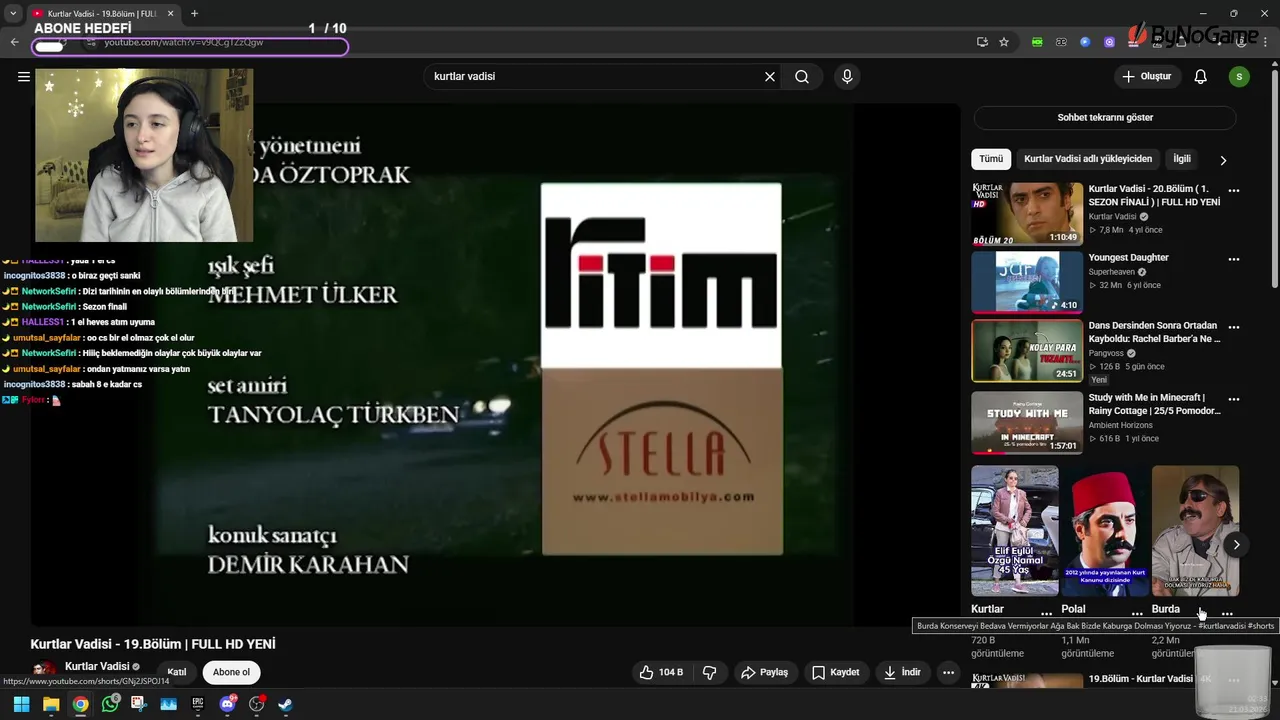Viewport: 1280px width, 720px height.
Task: Open Kurtlar Vadisi 20.Bölüm thumbnail
Action: [1027, 214]
